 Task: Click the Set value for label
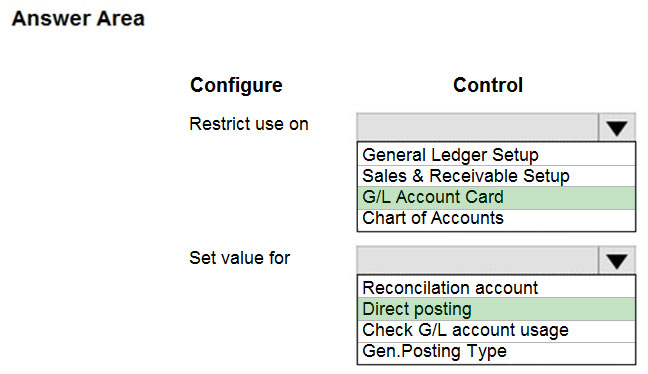pyautogui.click(x=239, y=258)
